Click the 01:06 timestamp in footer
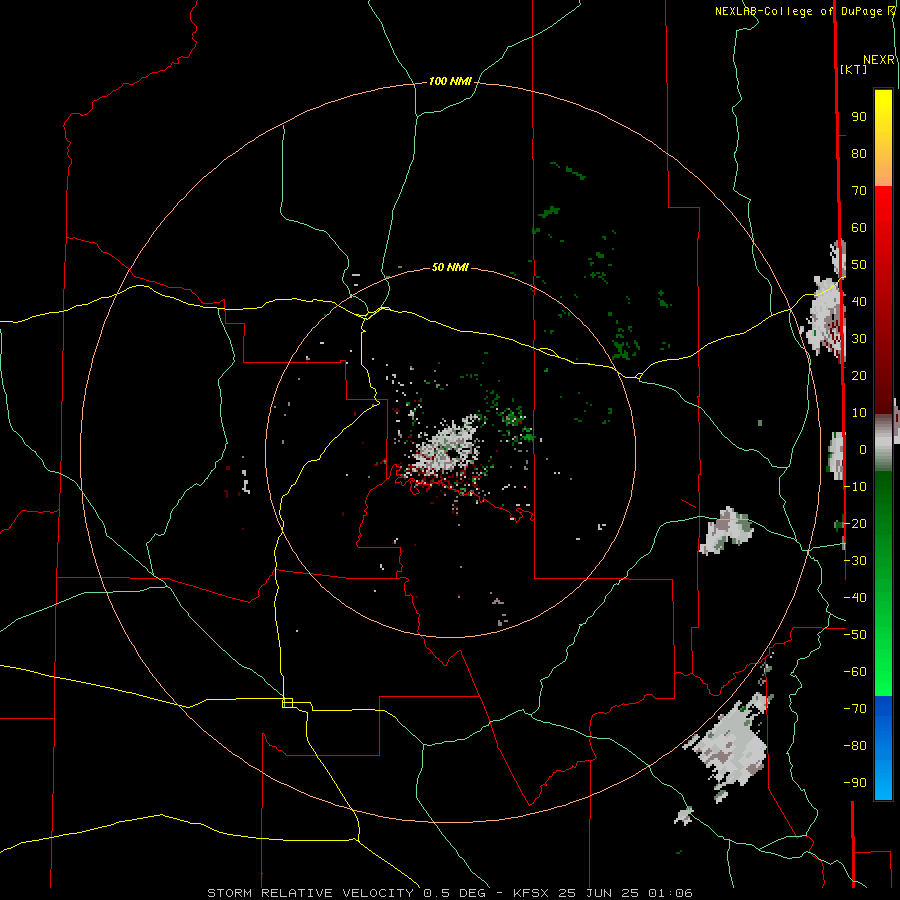This screenshot has width=900, height=900. (x=671, y=893)
